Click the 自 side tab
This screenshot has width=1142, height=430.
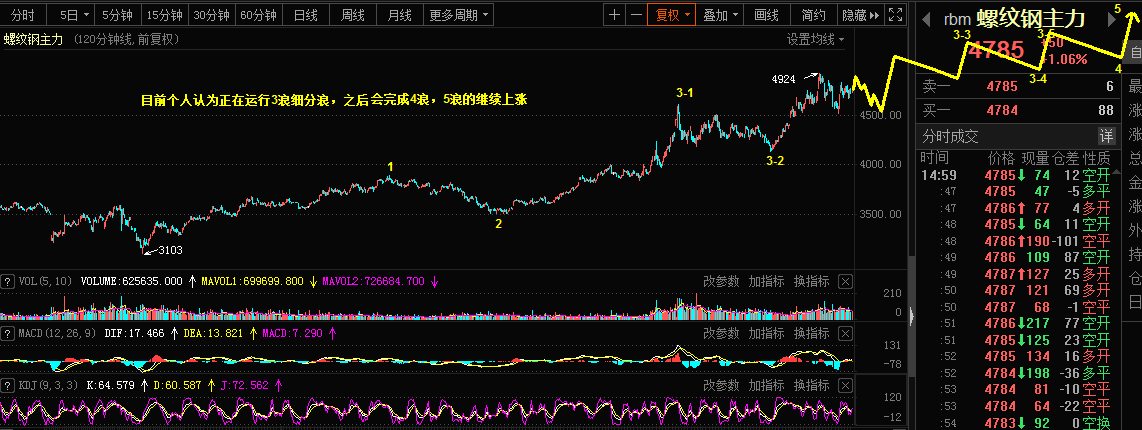[1135, 53]
